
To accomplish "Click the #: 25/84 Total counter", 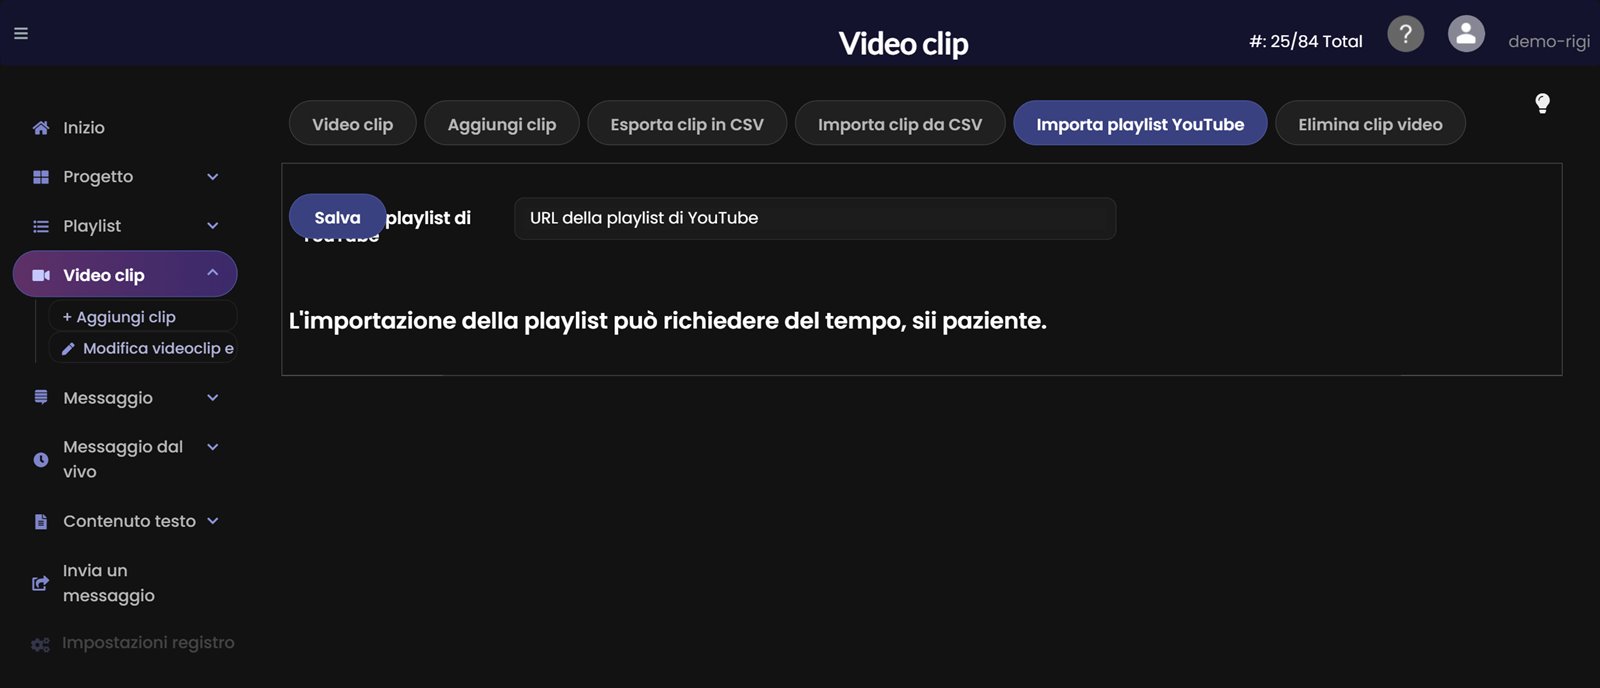I will tap(1306, 41).
